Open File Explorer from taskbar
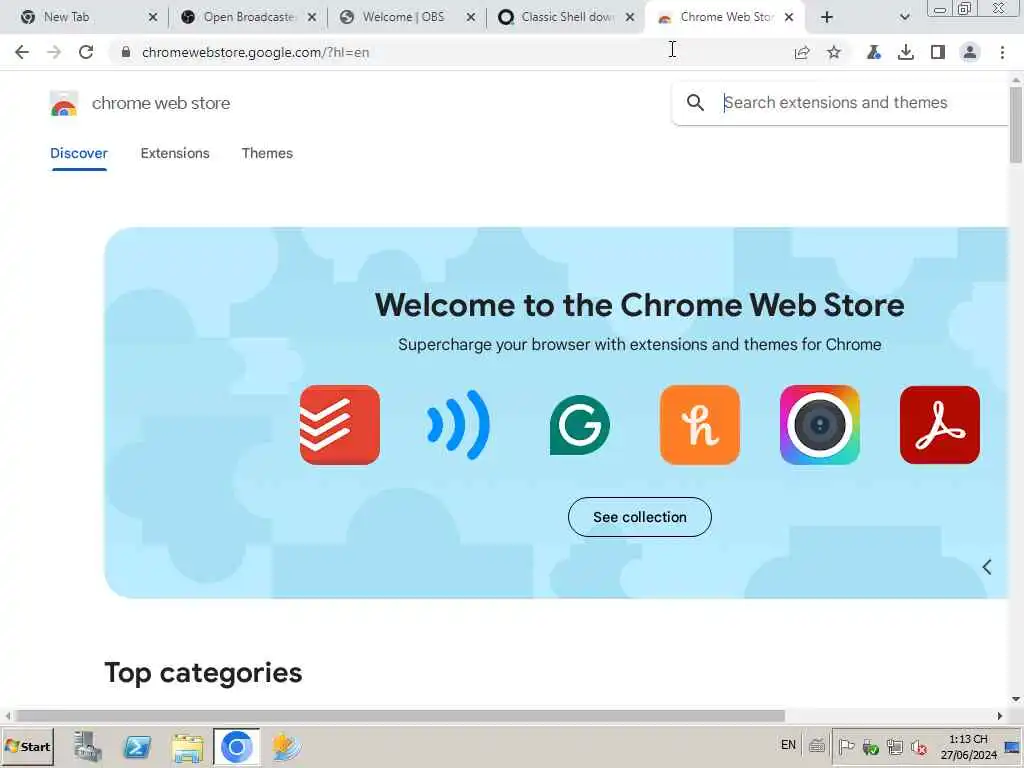1024x768 pixels. [x=187, y=747]
